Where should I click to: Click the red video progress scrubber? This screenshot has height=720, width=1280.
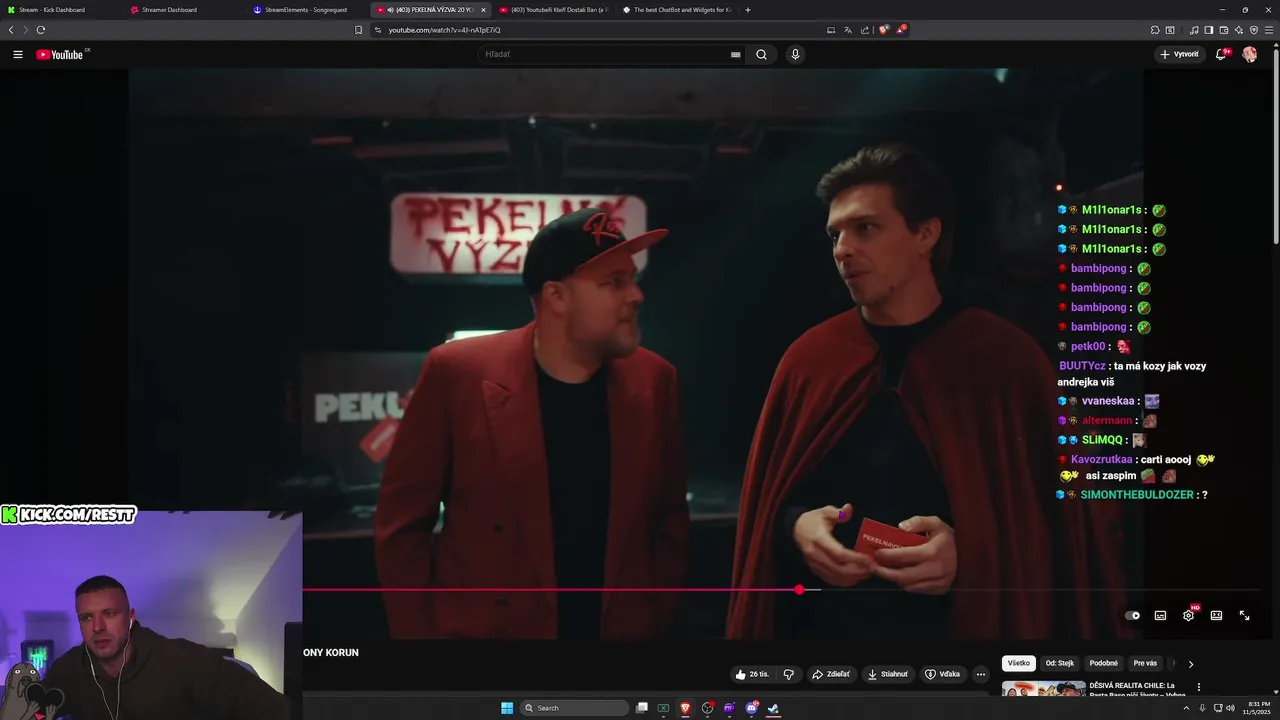(799, 590)
